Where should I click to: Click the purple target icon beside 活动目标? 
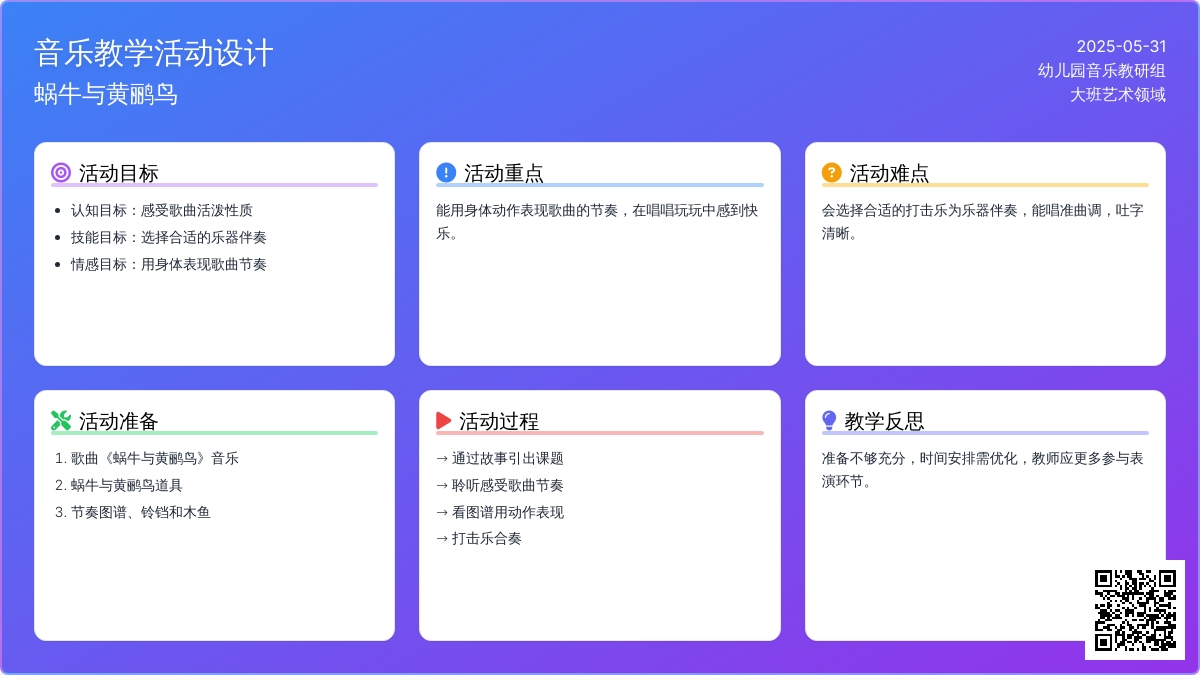point(61,173)
